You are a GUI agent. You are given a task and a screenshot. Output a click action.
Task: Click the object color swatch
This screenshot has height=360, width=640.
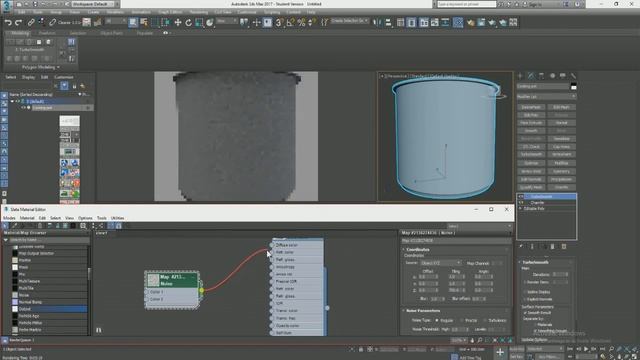[x=573, y=87]
